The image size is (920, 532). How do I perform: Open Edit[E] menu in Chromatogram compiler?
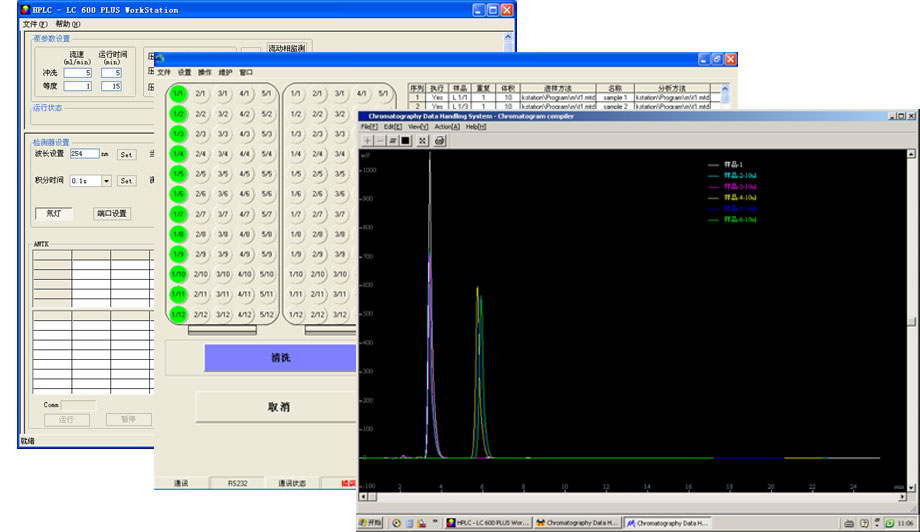pos(393,127)
